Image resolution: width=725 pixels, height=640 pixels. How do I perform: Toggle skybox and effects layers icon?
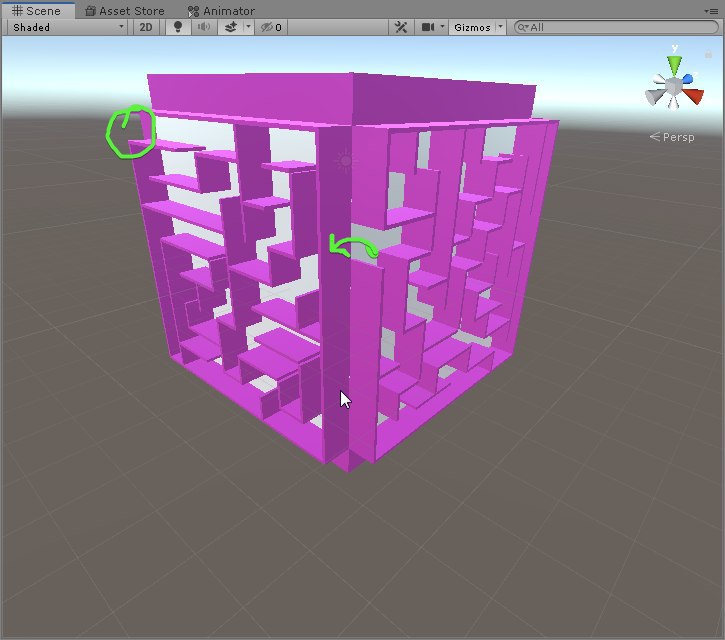[x=231, y=27]
